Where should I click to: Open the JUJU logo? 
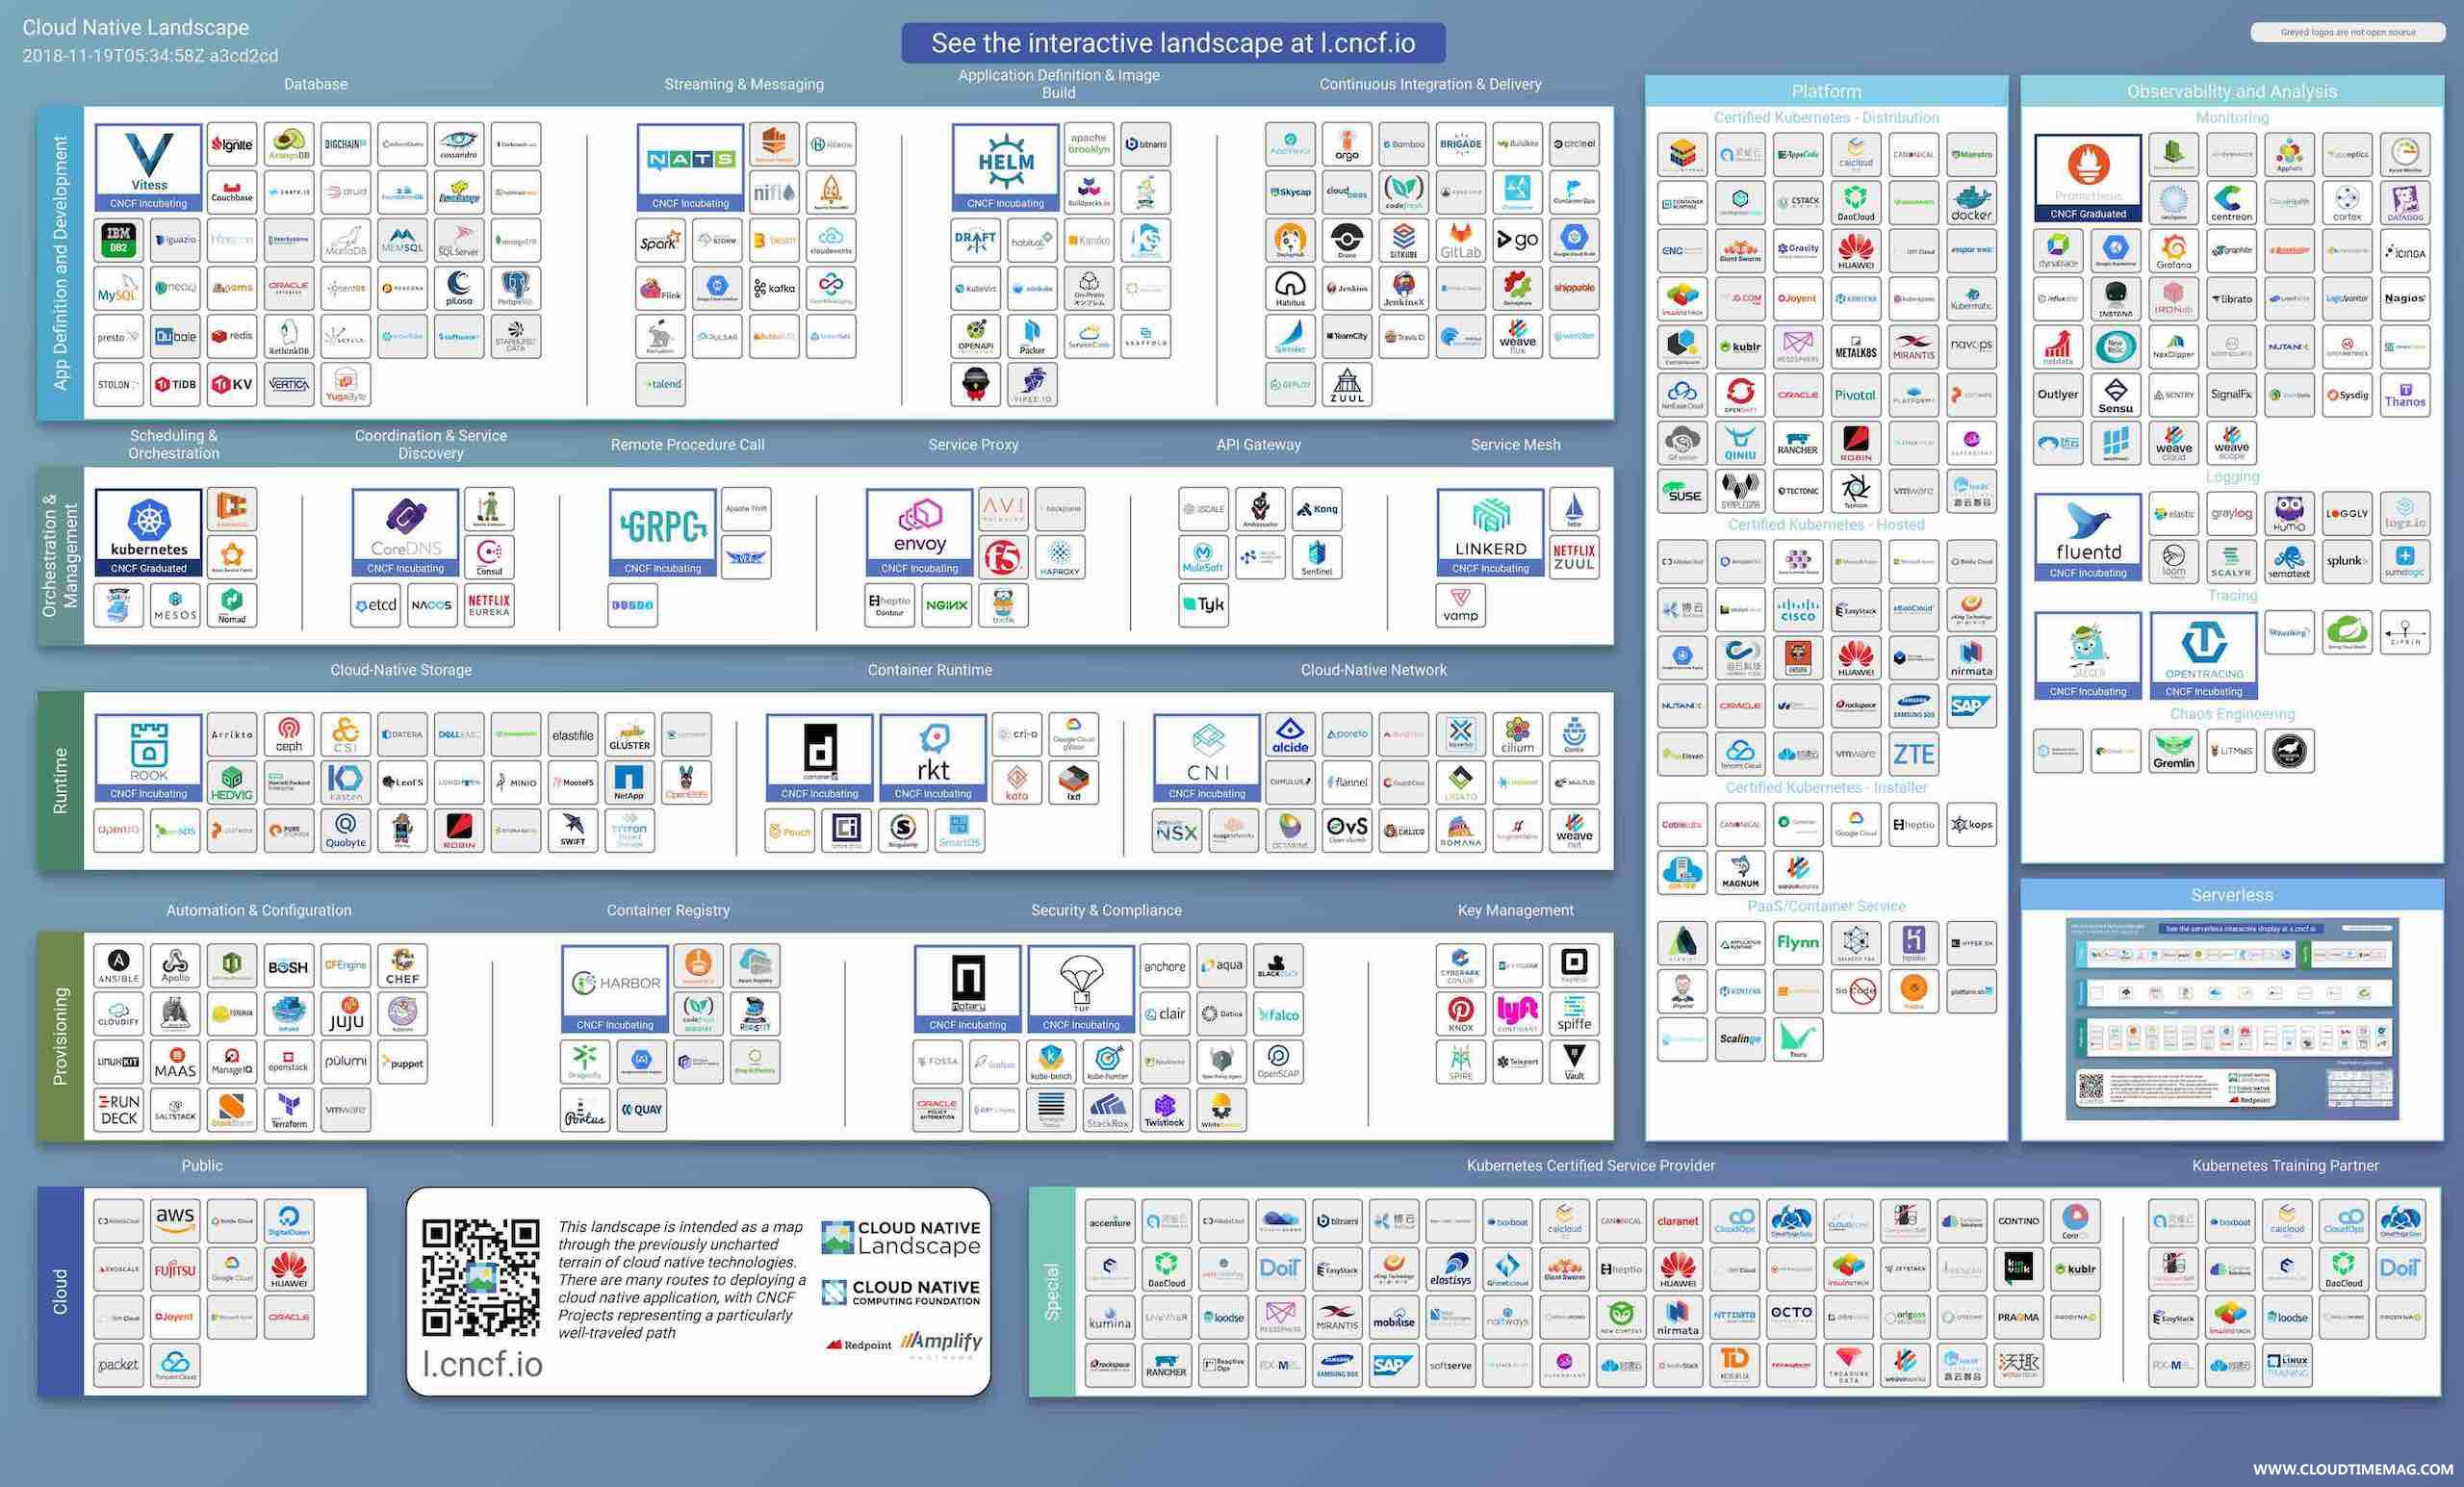point(346,1013)
